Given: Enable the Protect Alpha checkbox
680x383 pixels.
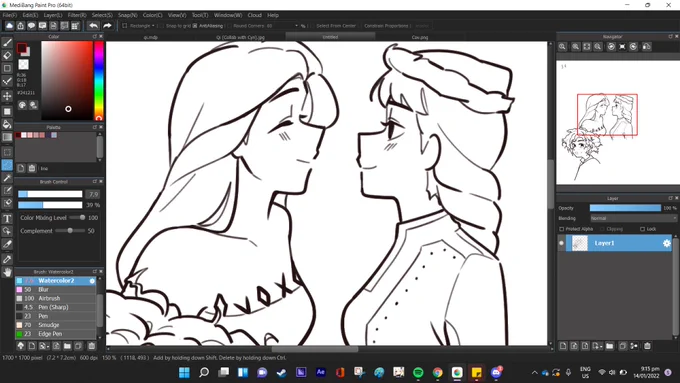Looking at the screenshot, I should [562, 229].
